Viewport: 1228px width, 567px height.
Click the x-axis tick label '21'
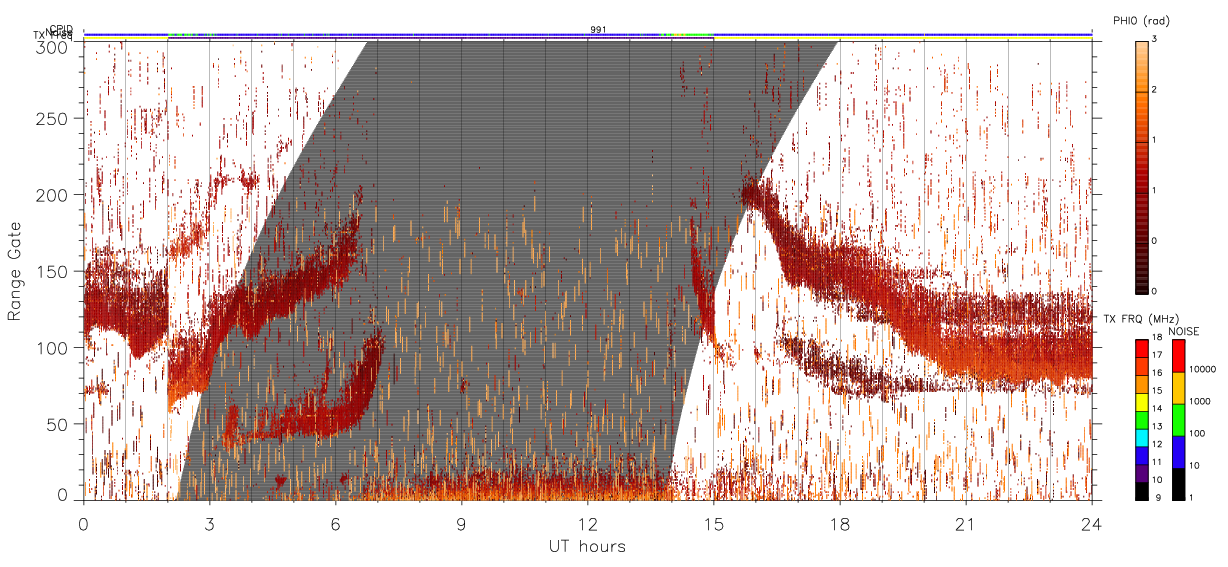coord(965,523)
